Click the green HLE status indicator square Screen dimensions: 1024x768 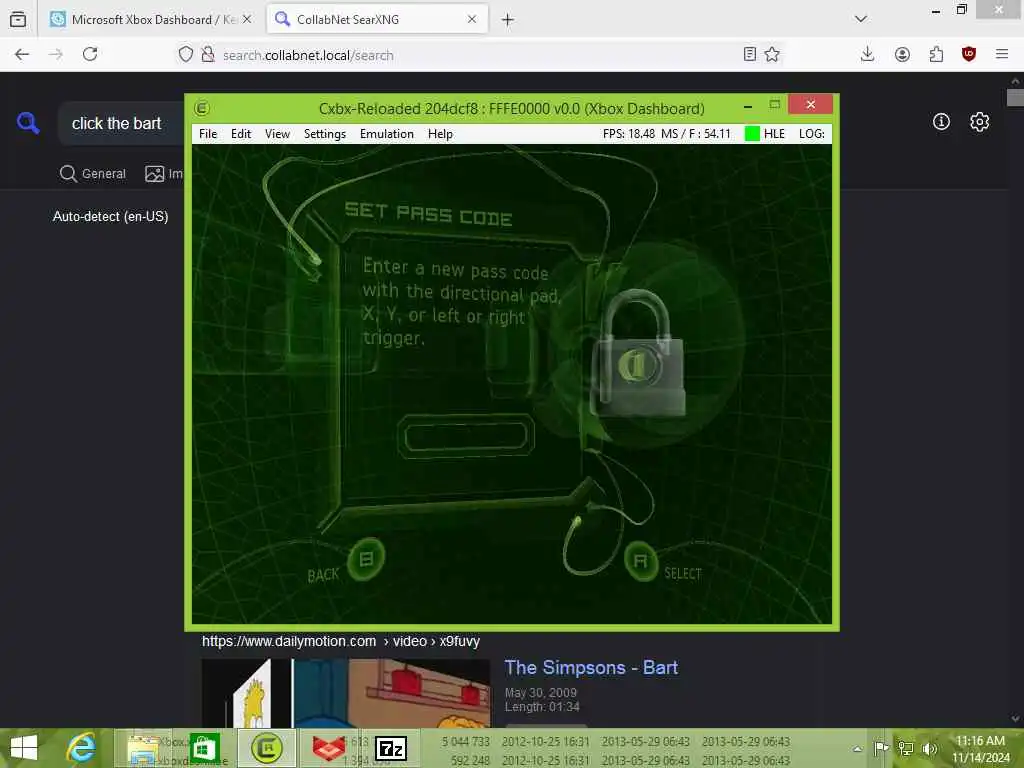click(x=752, y=134)
